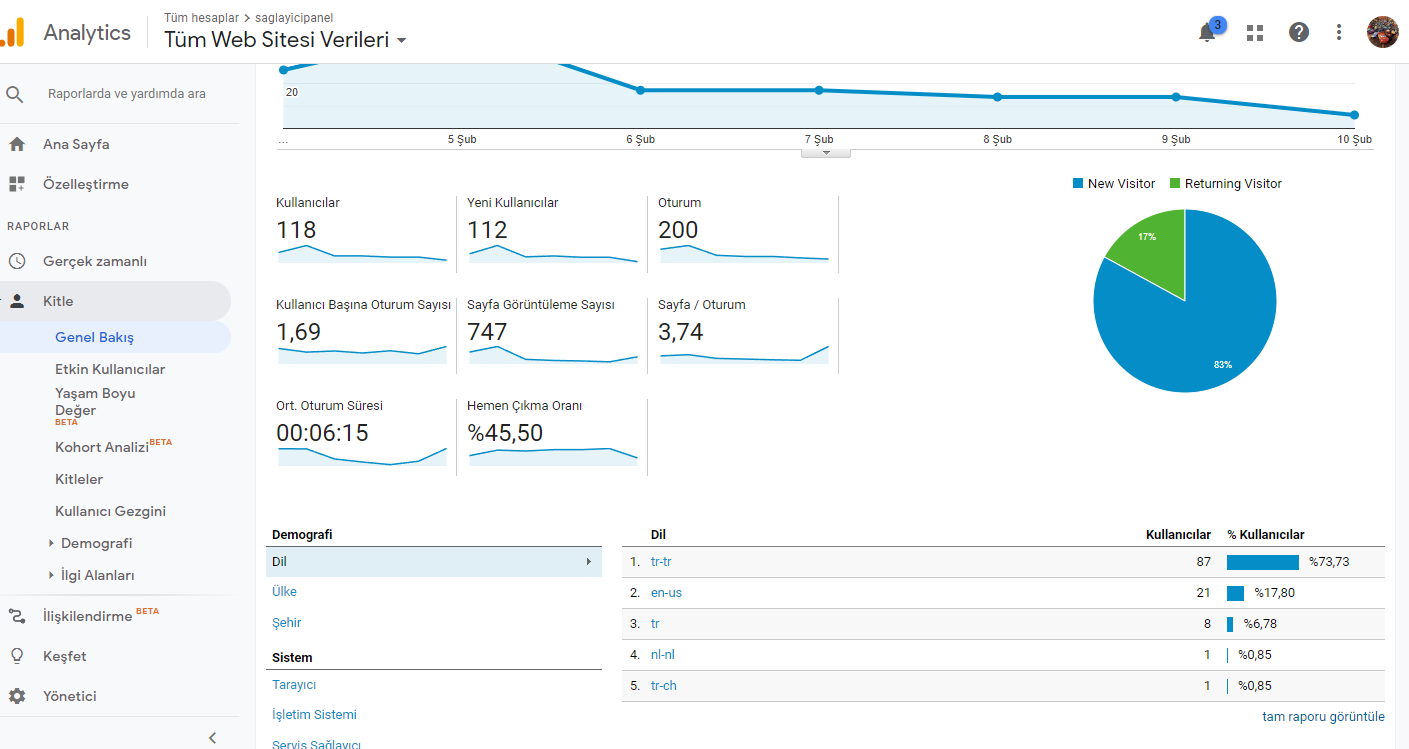Click the green Returning Visitor legend swatch
The width and height of the screenshot is (1409, 749).
click(x=1175, y=184)
